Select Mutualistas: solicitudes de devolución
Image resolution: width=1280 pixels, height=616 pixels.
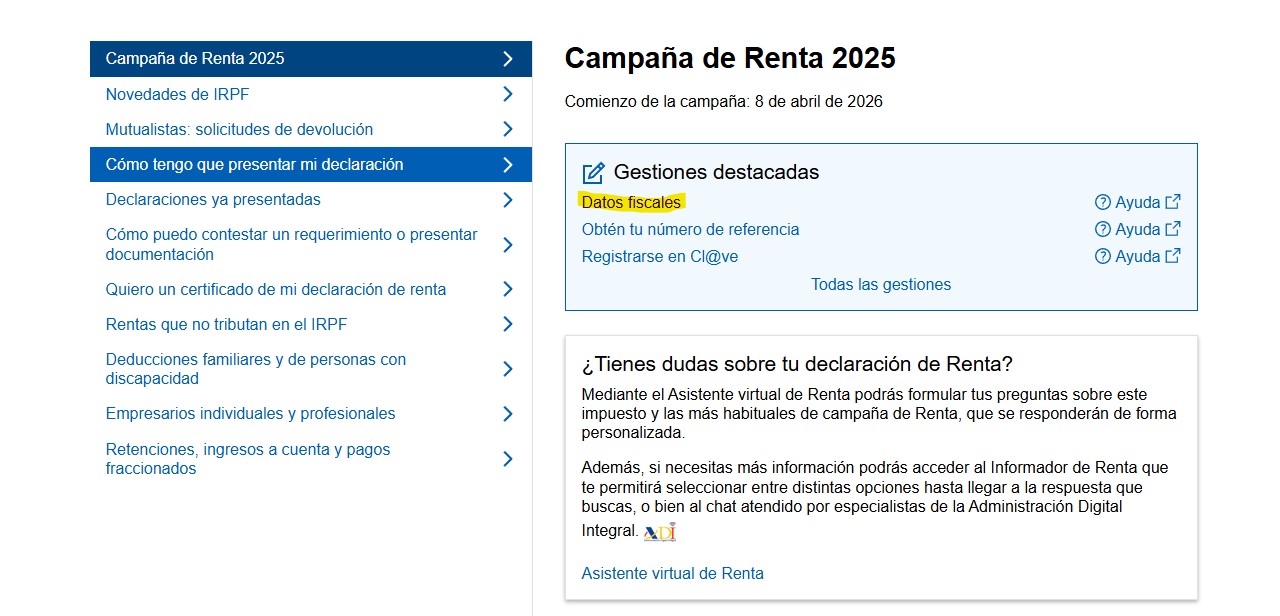coord(311,129)
